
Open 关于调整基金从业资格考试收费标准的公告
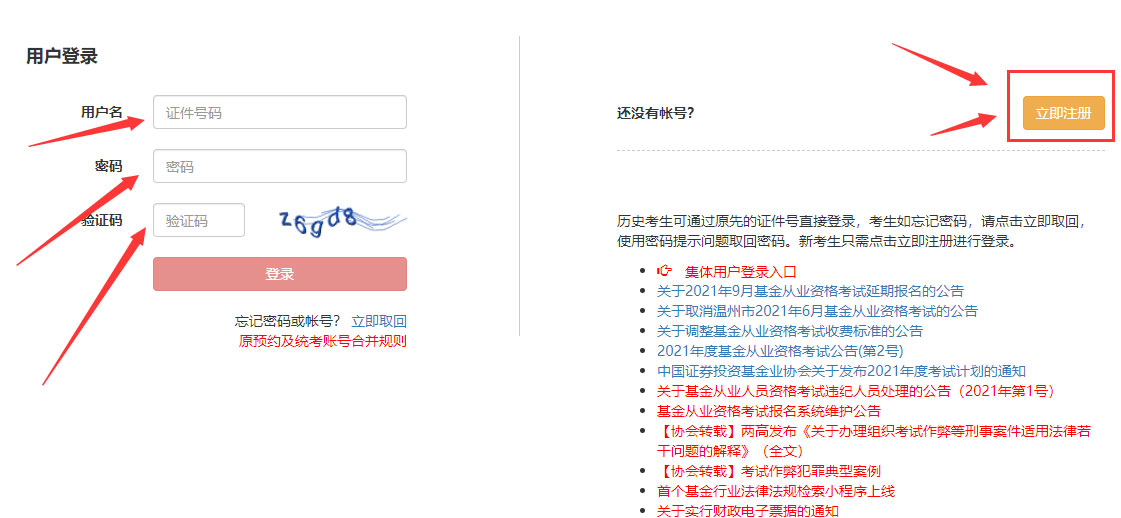(789, 331)
